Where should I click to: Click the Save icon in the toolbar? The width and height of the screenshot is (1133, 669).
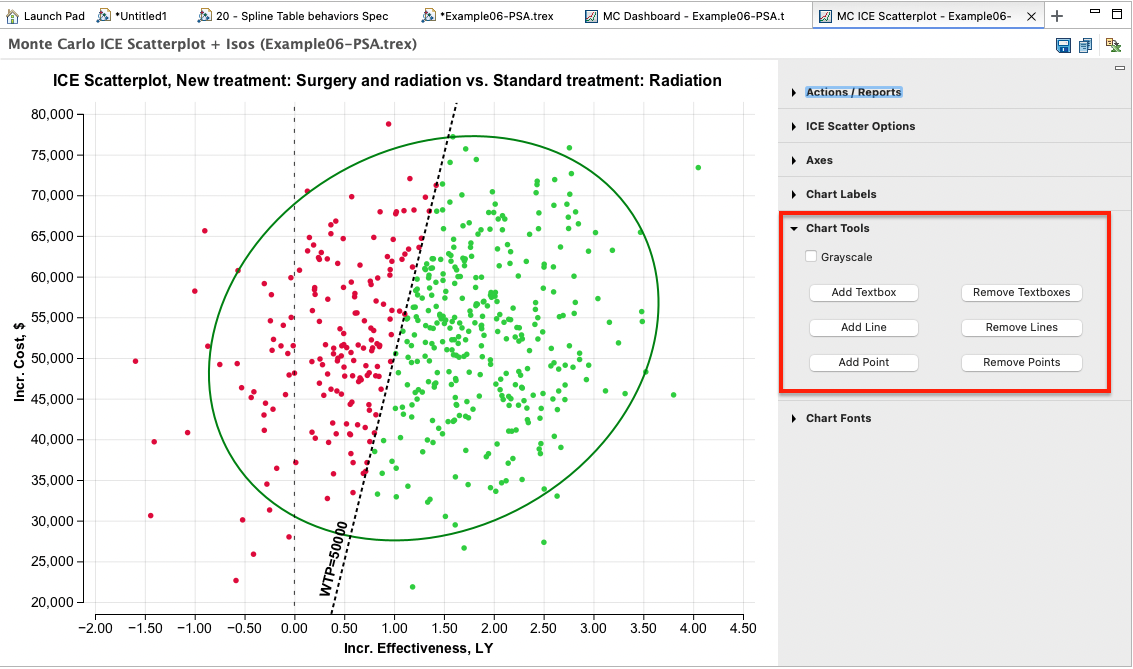[1063, 45]
